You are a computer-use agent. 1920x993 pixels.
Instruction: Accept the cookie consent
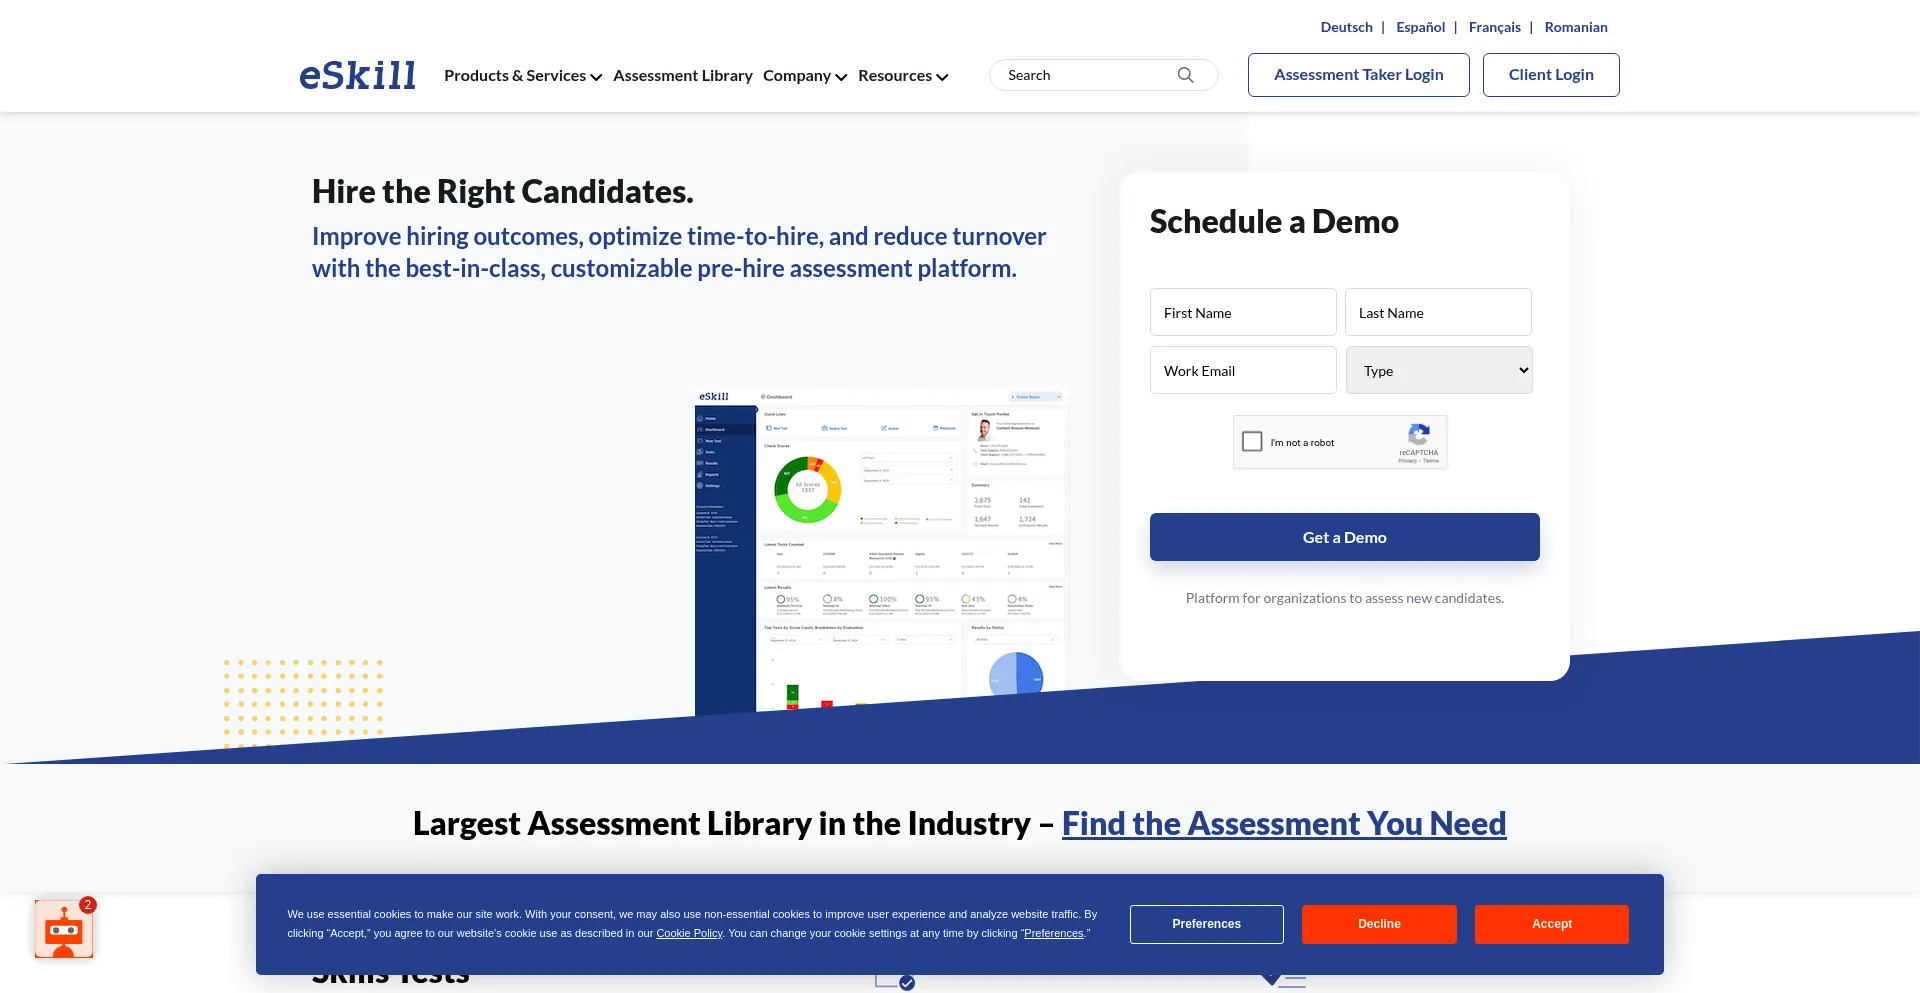pos(1551,924)
